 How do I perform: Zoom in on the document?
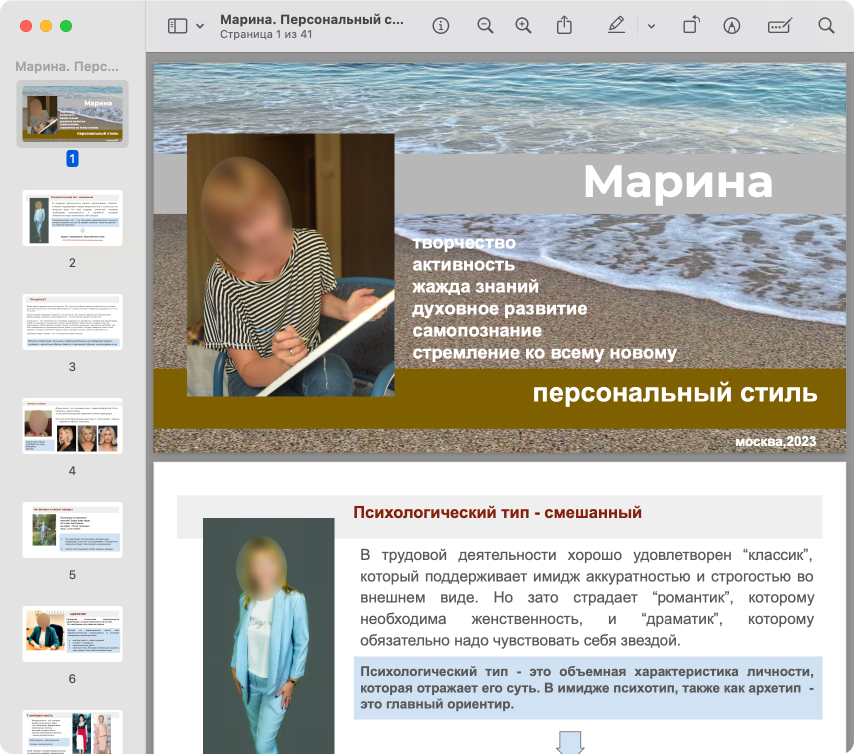523,26
